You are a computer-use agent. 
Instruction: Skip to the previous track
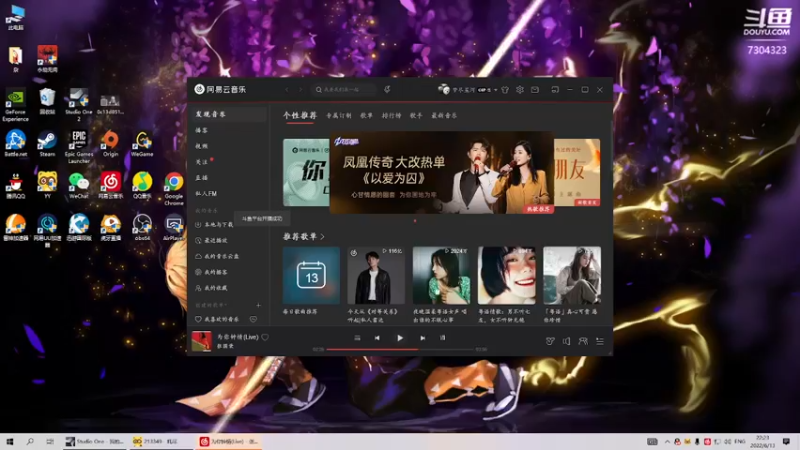[x=377, y=338]
